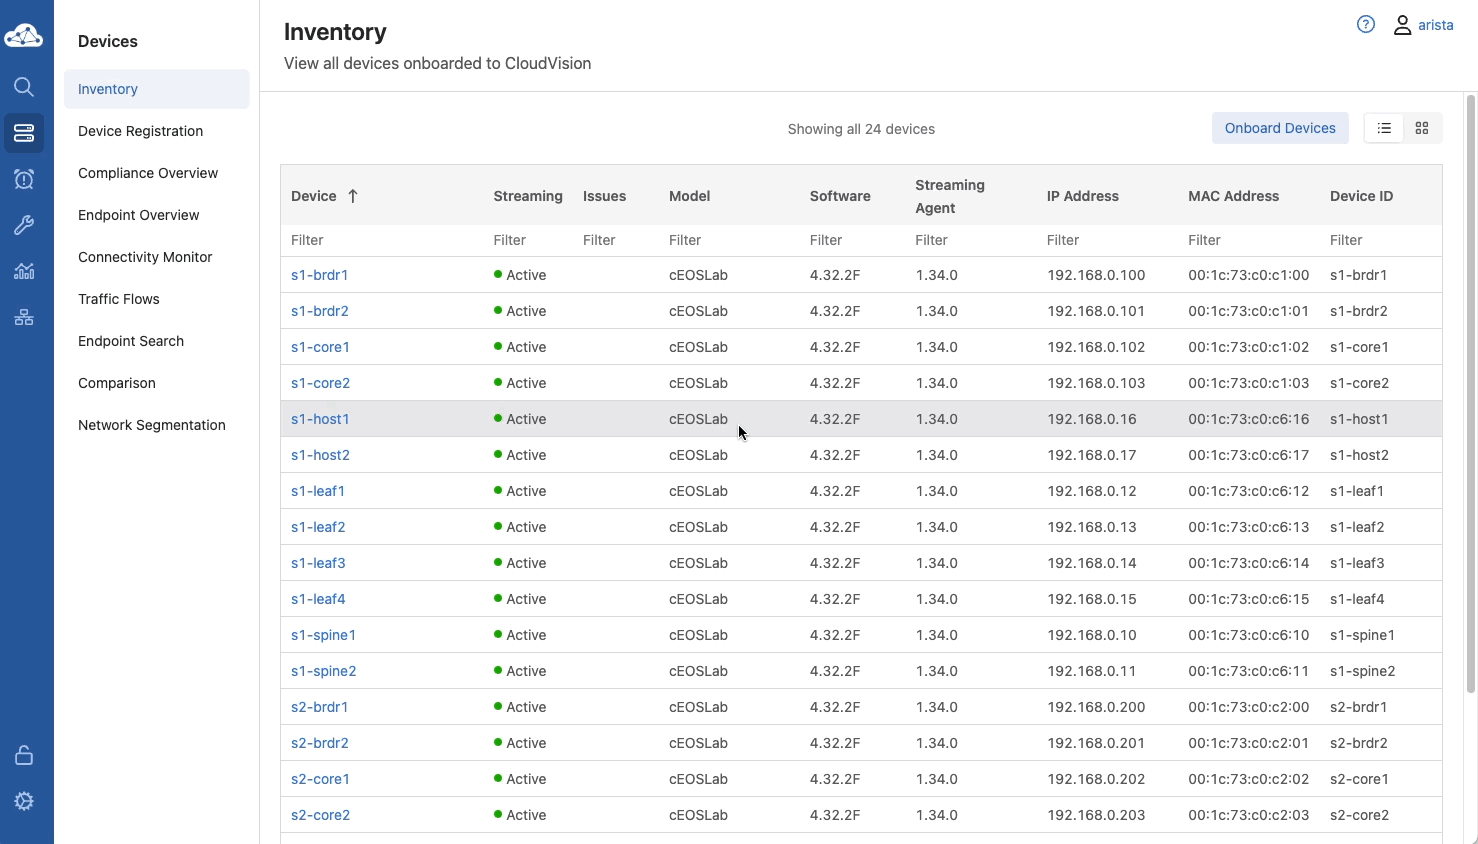The height and width of the screenshot is (844, 1478).
Task: Click the vertical scrollbar of inventory table
Action: [1470, 392]
